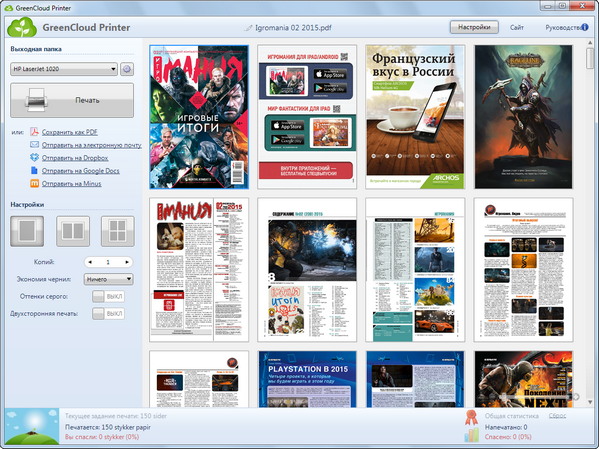Open the HP LaserJet 1020 printer dropdown
This screenshot has width=599, height=449.
pyautogui.click(x=64, y=69)
